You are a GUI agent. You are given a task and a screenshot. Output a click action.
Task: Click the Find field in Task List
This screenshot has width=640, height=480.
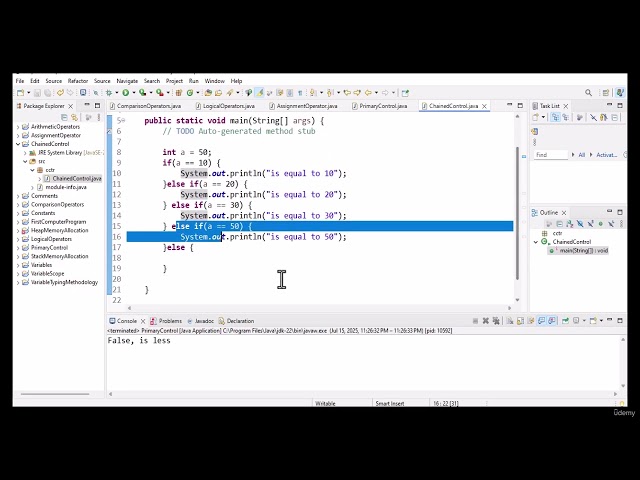click(x=550, y=155)
